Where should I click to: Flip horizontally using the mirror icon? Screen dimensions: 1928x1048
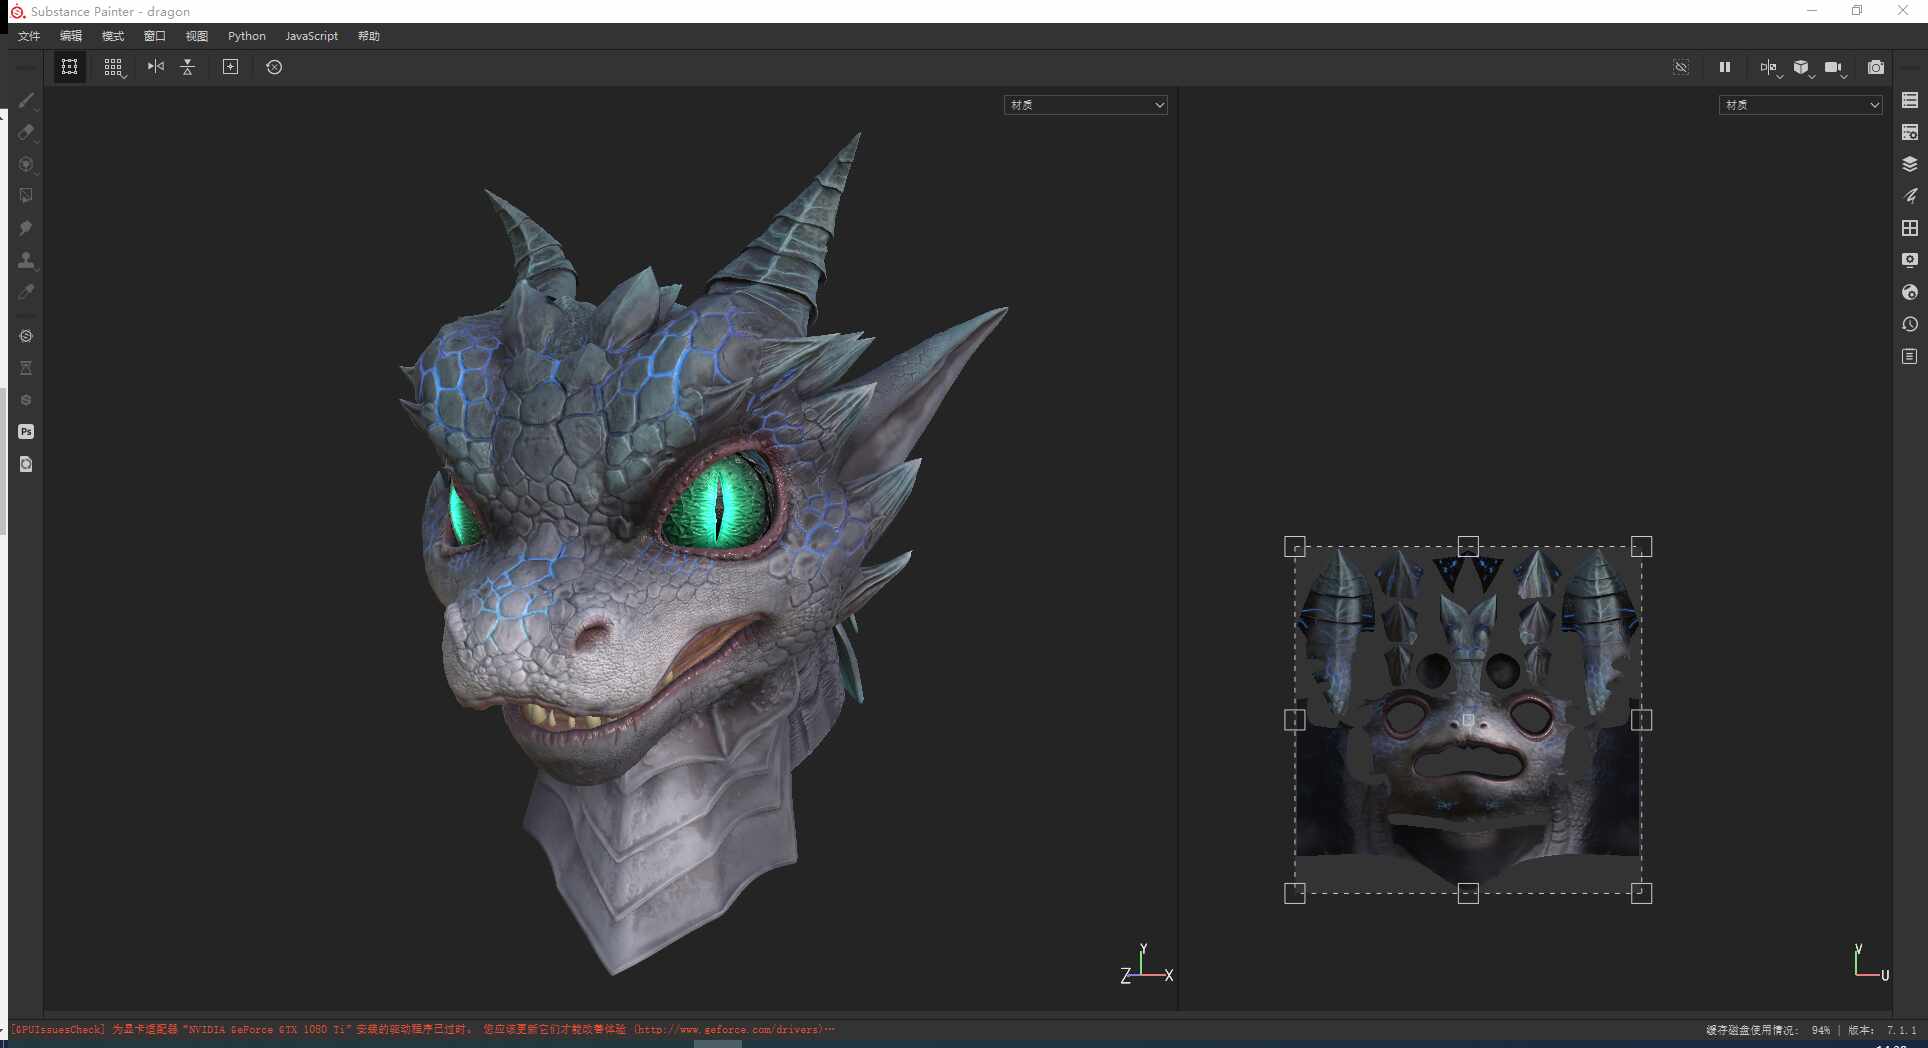156,67
